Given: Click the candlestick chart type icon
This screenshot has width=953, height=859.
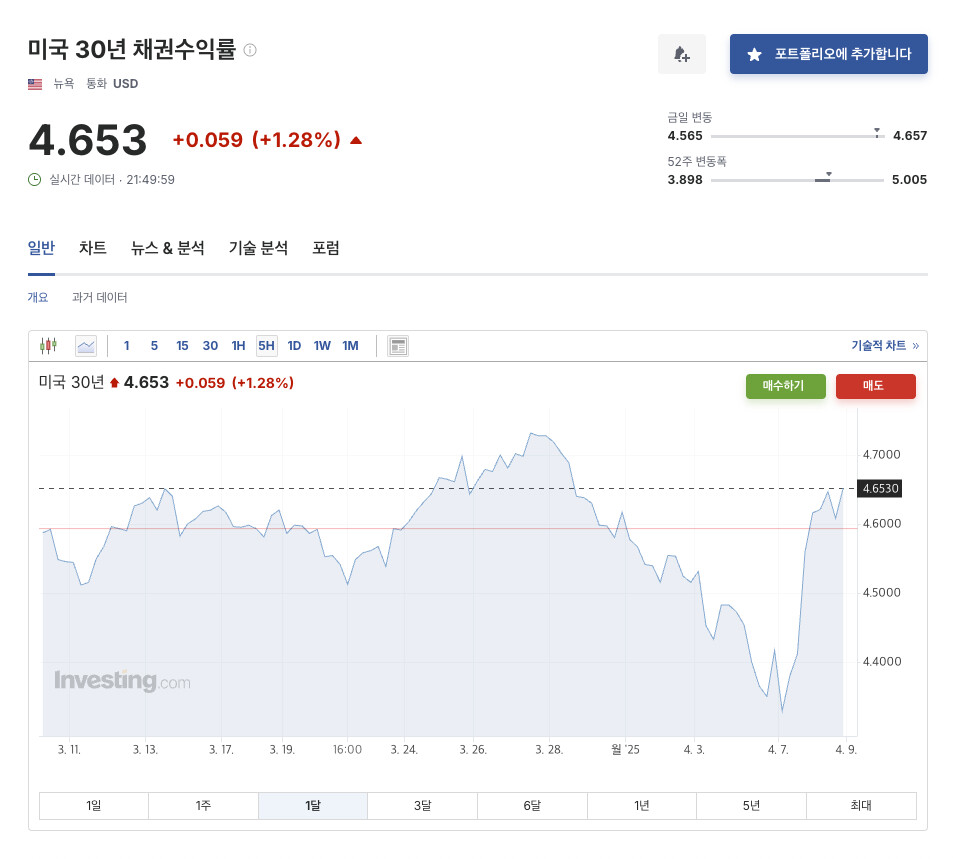Looking at the screenshot, I should 48,346.
